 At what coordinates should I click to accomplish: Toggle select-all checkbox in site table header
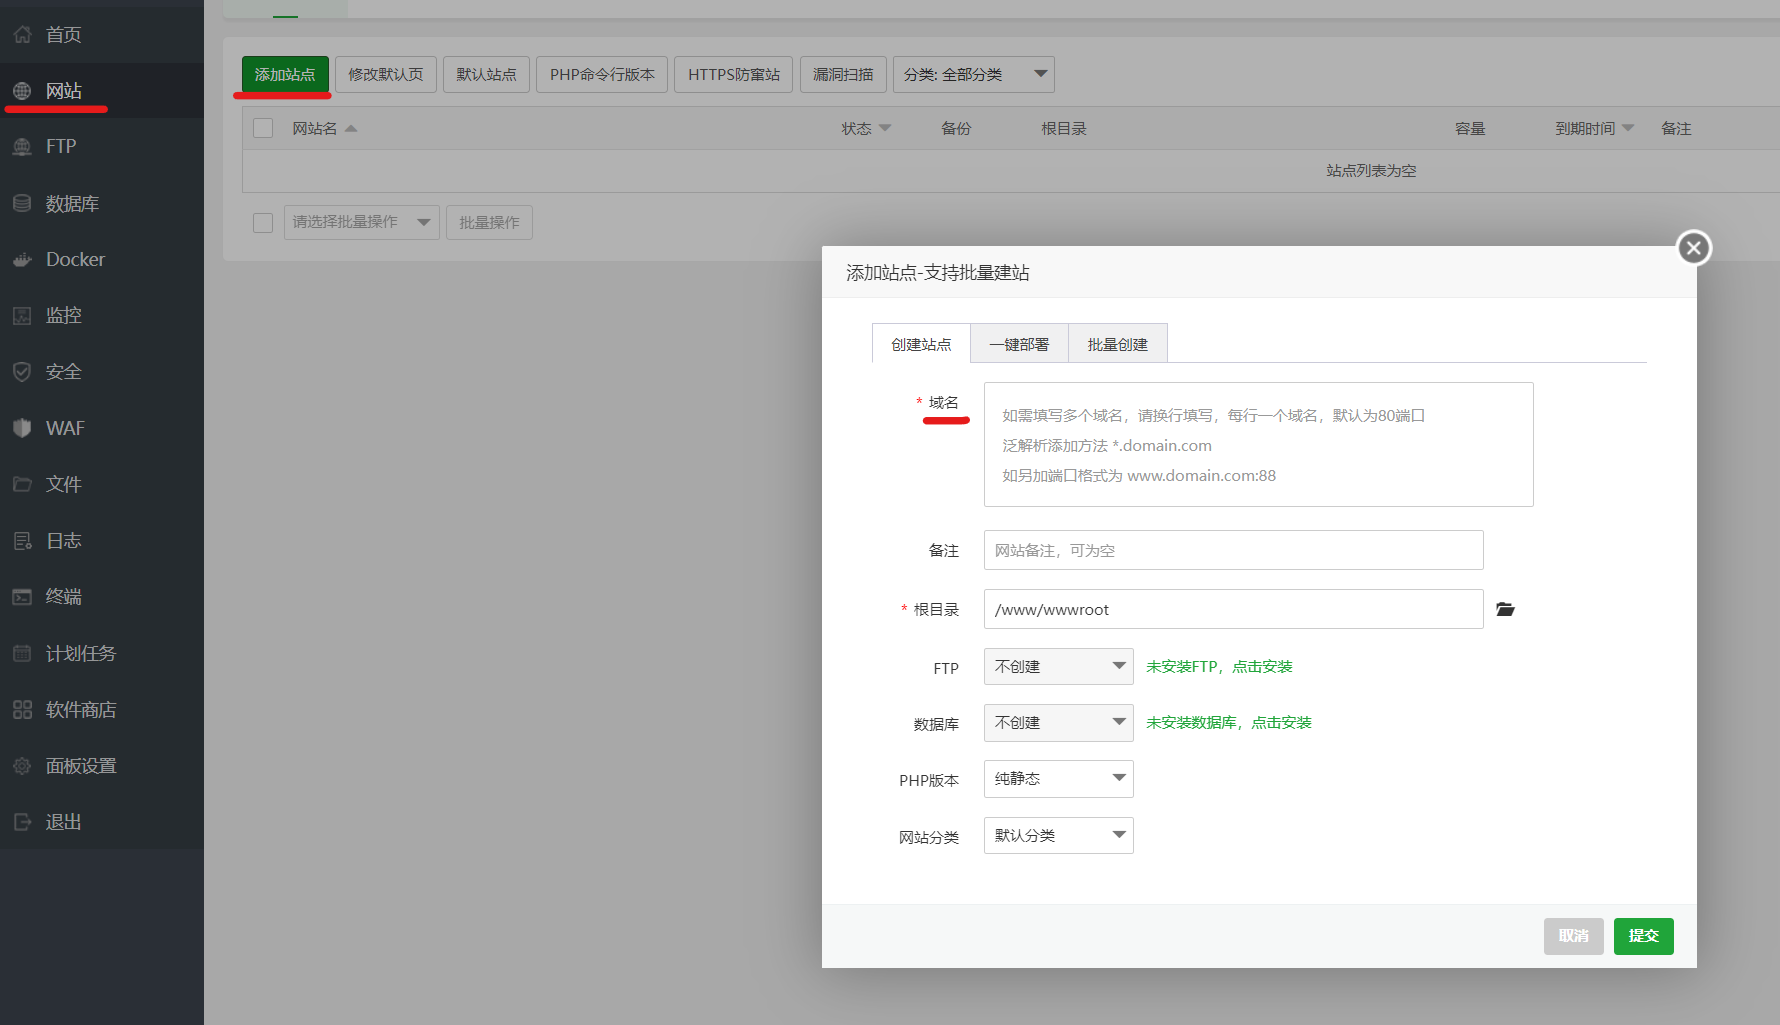tap(263, 128)
